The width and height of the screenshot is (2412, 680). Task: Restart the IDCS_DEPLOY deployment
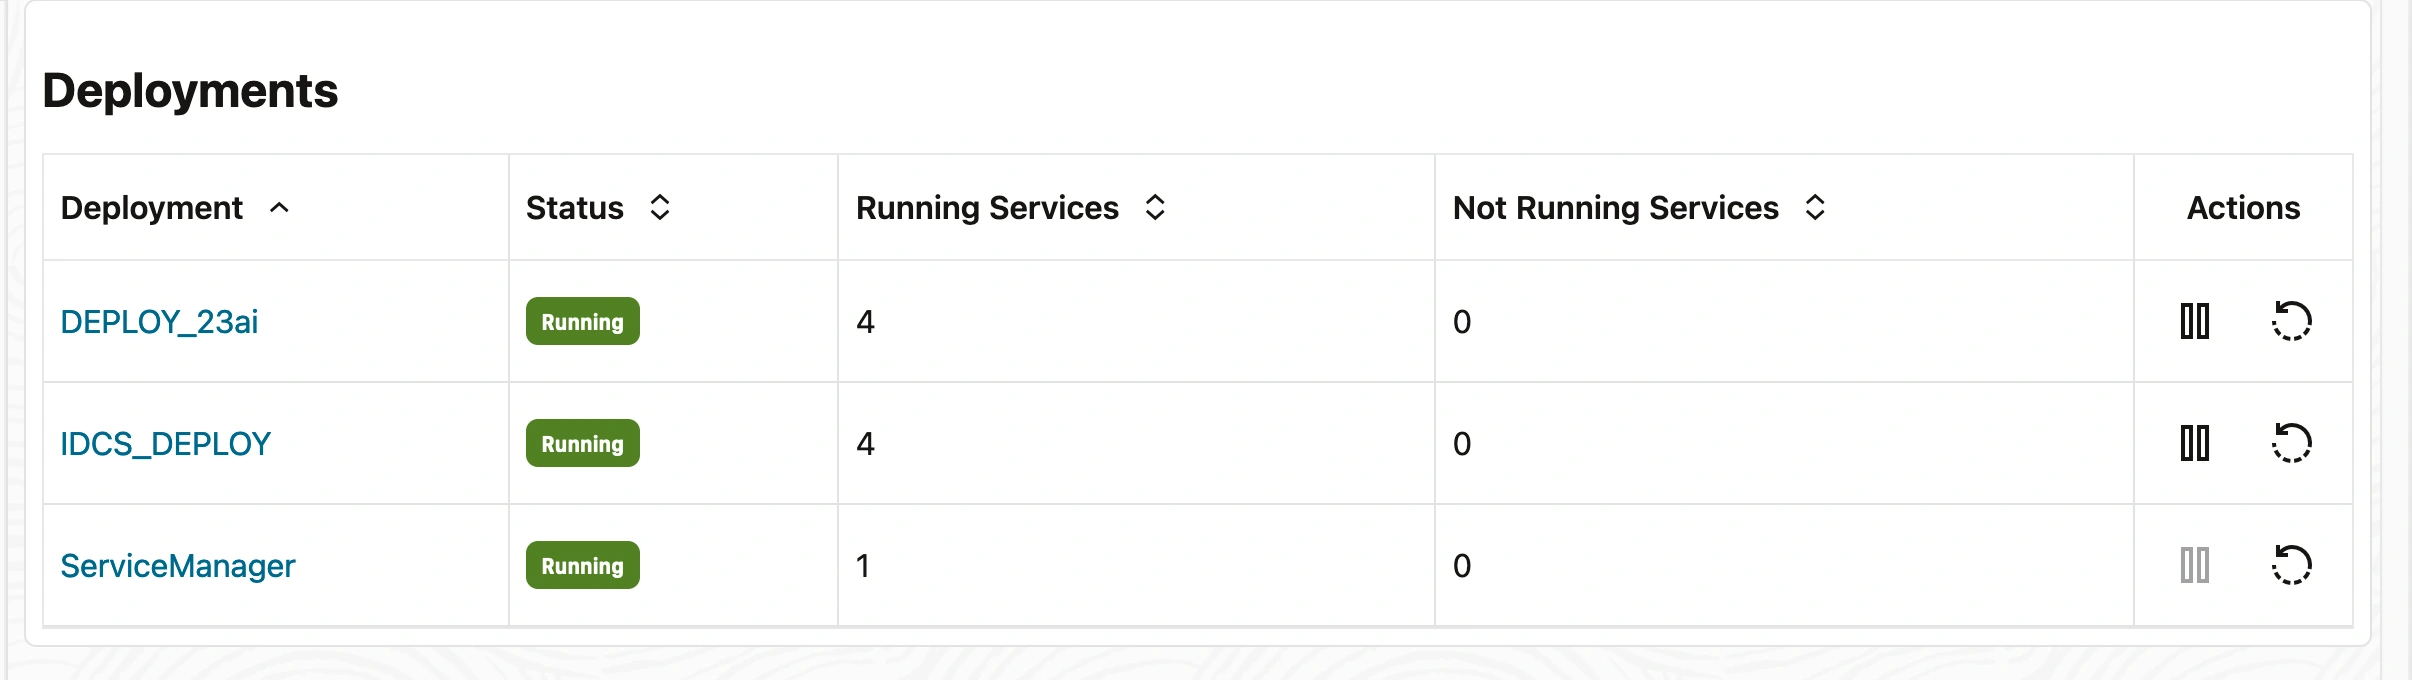(x=2291, y=443)
